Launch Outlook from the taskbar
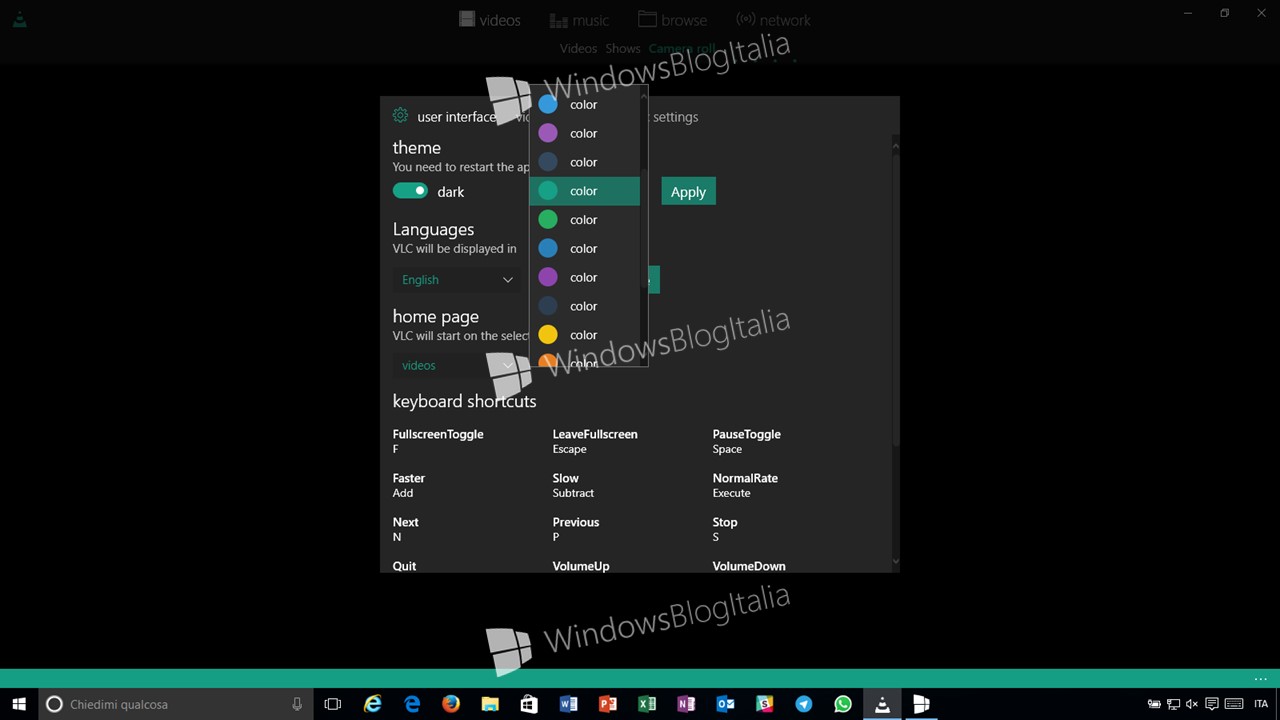 tap(725, 704)
